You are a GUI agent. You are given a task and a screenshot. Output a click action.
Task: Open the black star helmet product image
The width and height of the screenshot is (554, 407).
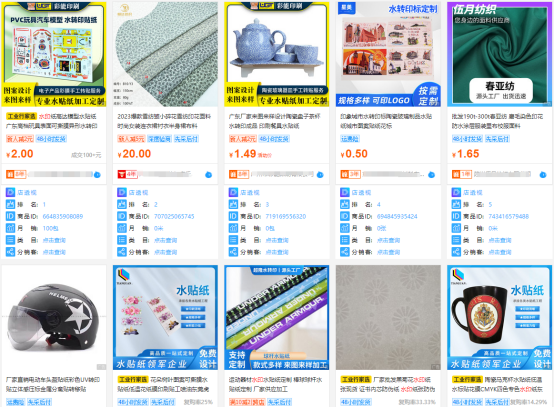(x=54, y=318)
